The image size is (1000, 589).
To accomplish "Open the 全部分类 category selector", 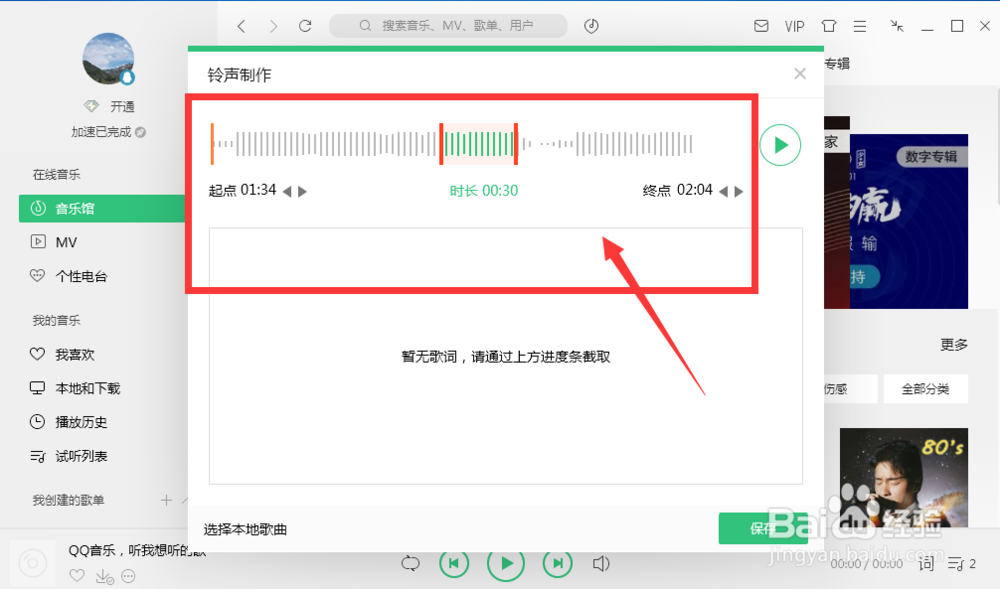I will tap(925, 389).
